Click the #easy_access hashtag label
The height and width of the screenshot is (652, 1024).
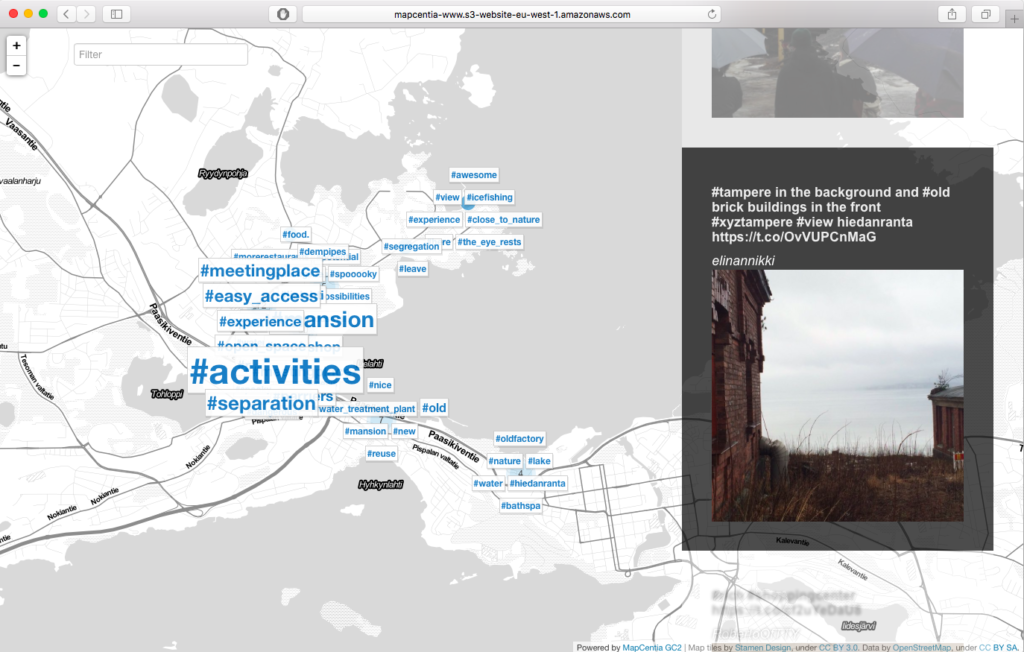[x=261, y=296]
